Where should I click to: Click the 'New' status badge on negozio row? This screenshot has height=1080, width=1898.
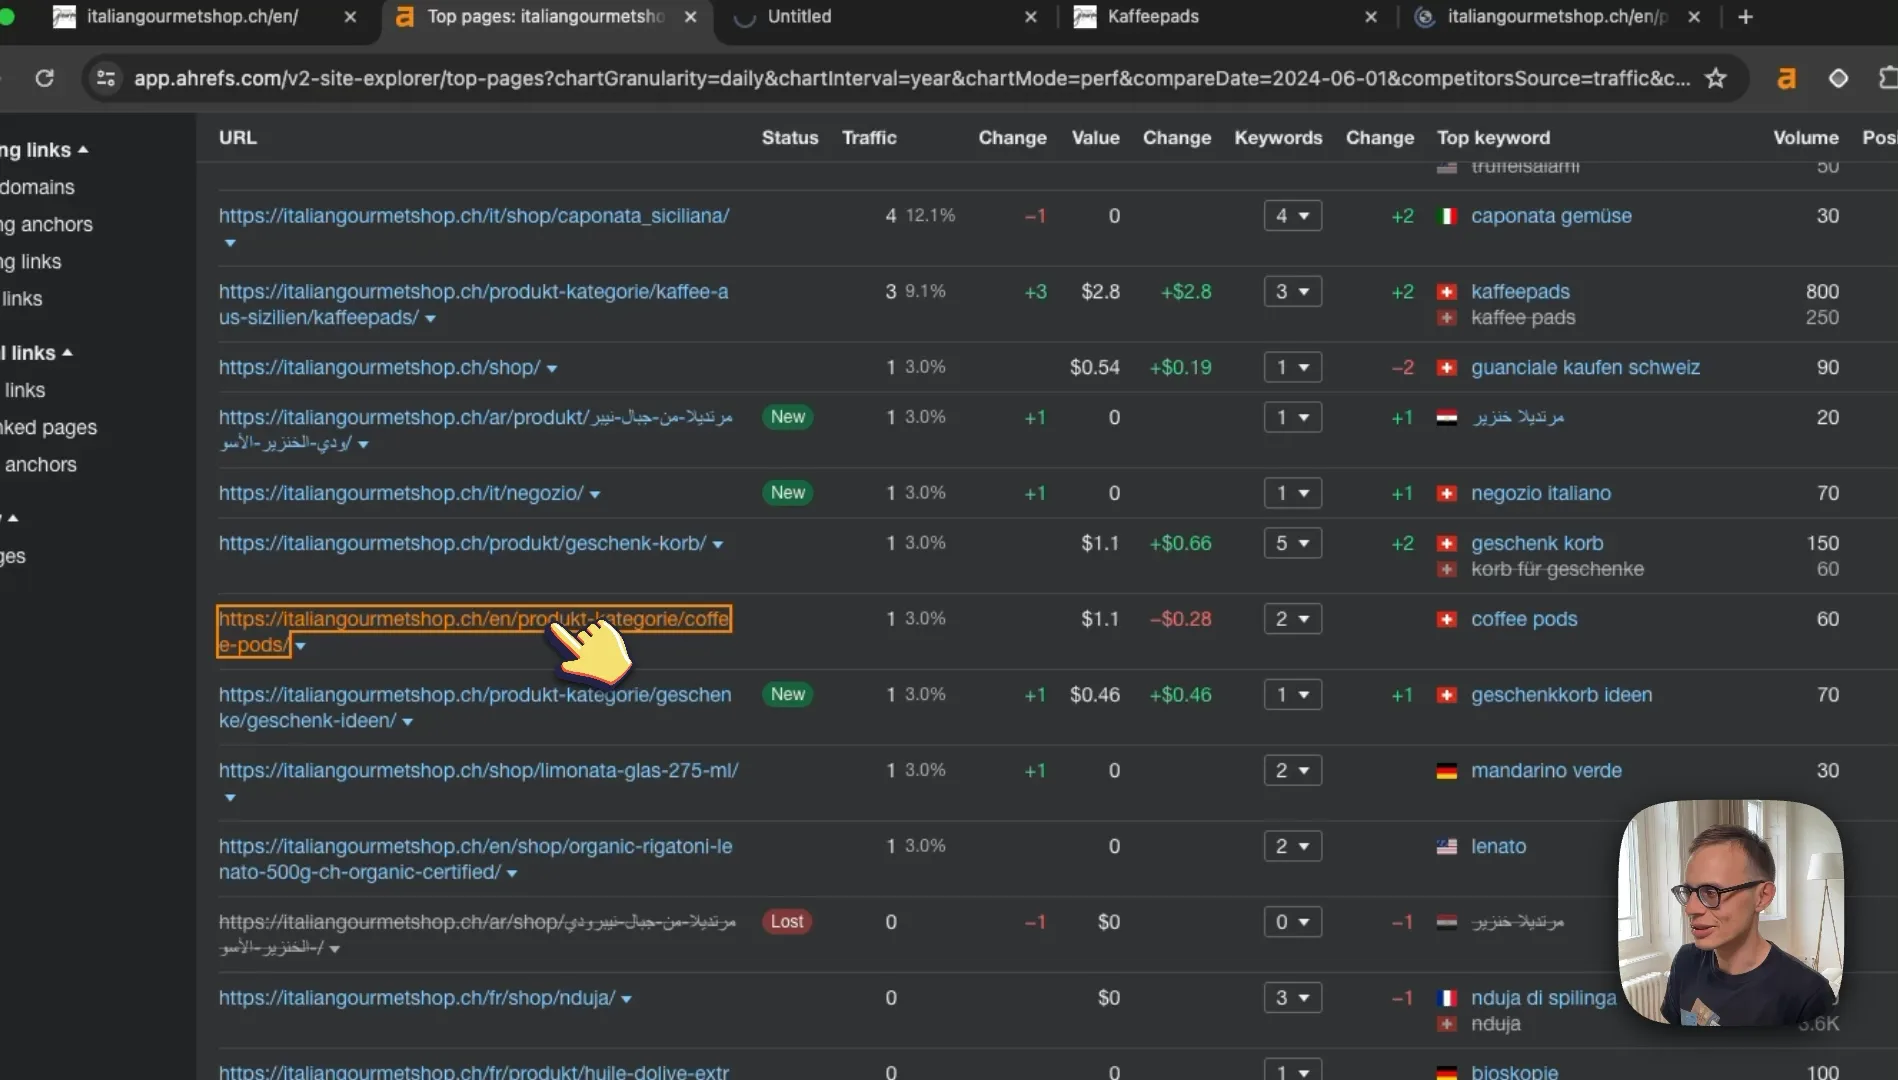(787, 493)
